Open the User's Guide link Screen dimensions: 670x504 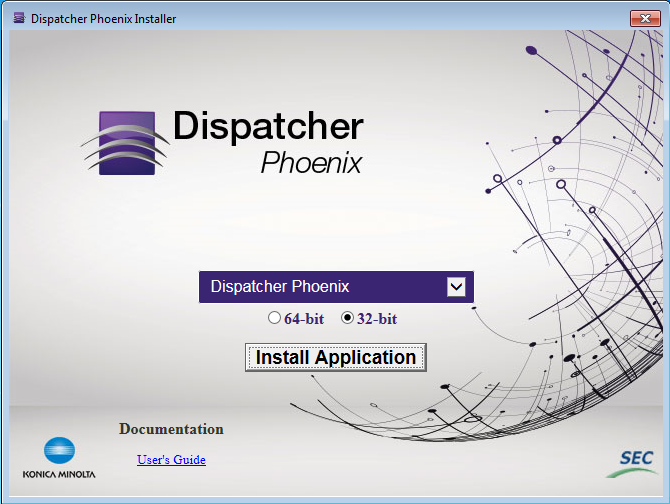coord(171,460)
